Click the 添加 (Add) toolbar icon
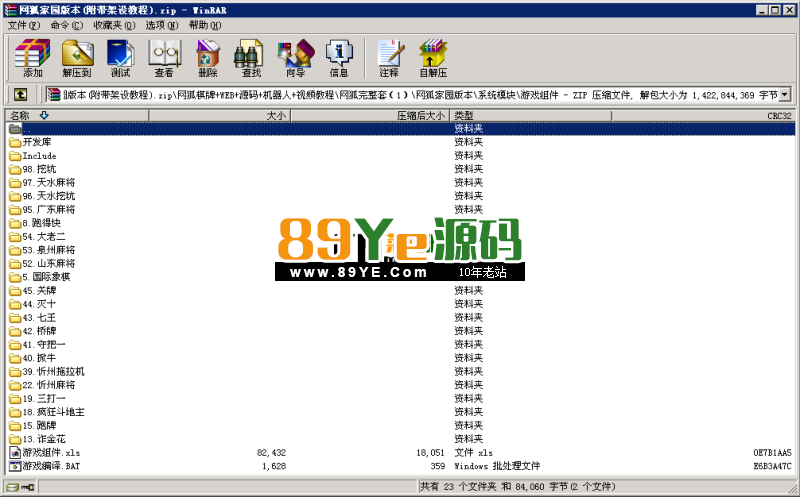Viewport: 800px width, 497px height. 33,58
